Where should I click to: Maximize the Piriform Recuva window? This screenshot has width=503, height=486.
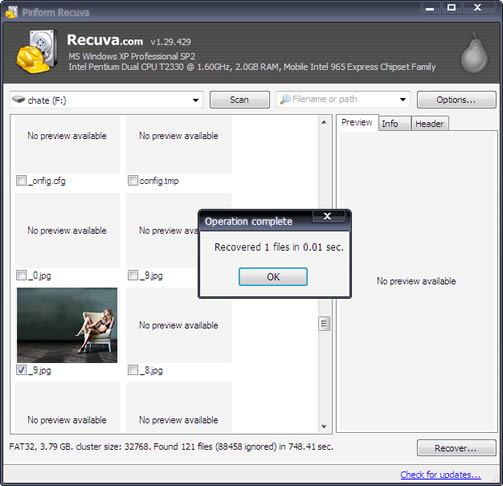[x=451, y=8]
